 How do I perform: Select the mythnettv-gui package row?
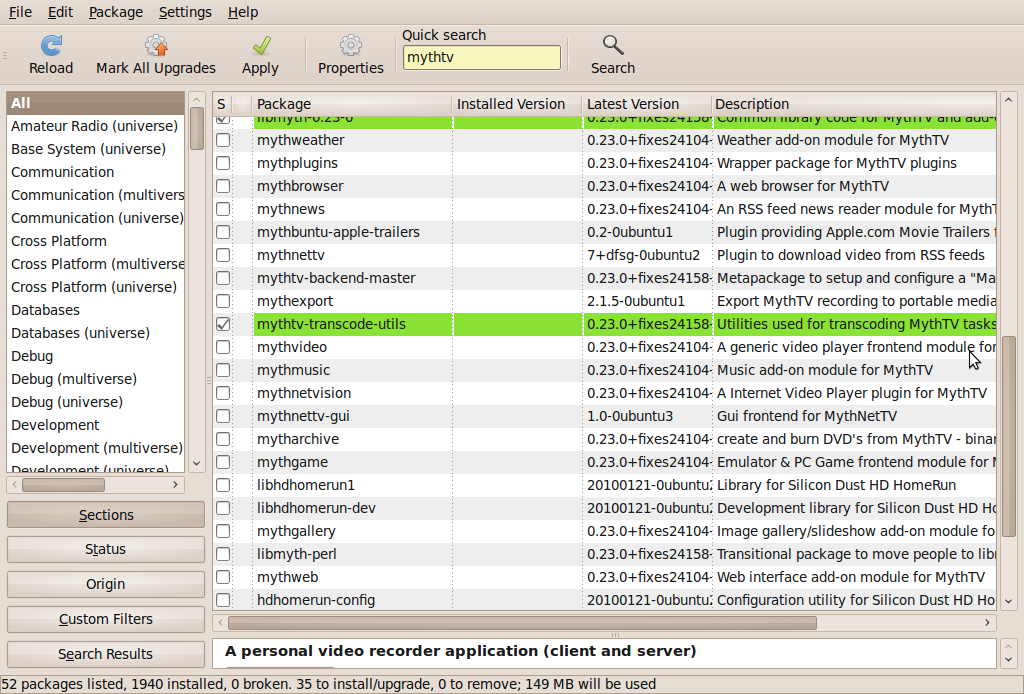[x=604, y=416]
